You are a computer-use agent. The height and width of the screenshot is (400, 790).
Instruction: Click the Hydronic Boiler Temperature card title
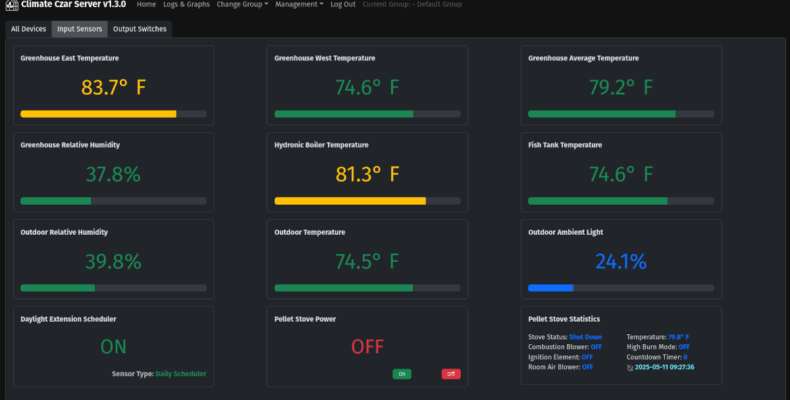(x=321, y=145)
